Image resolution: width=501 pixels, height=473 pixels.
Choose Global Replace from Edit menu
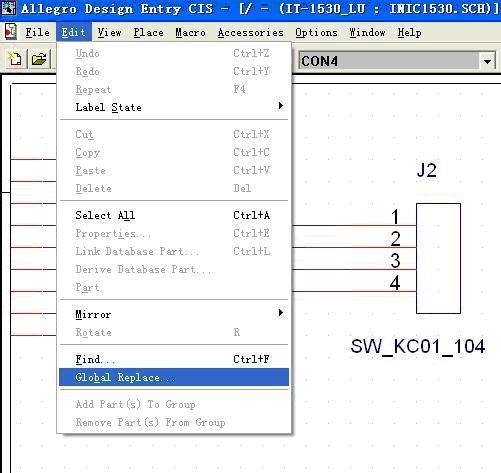(174, 377)
